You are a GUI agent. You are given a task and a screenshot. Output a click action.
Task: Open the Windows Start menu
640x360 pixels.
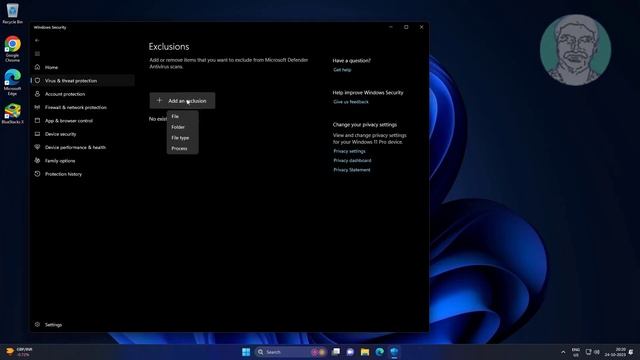pos(246,352)
